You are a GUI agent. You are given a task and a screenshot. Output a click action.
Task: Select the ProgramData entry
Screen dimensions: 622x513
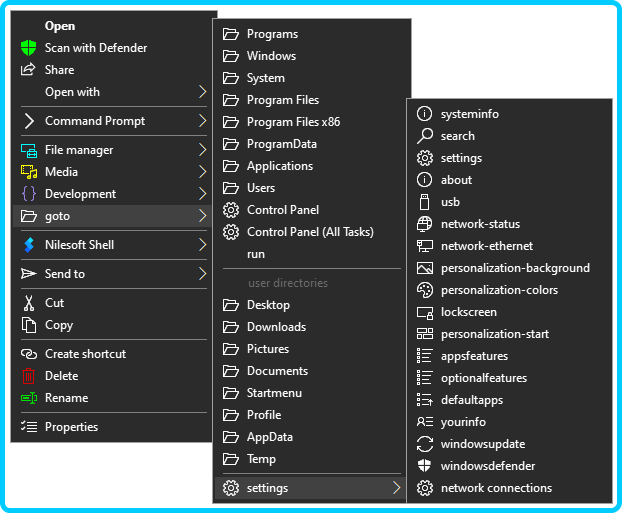point(310,144)
